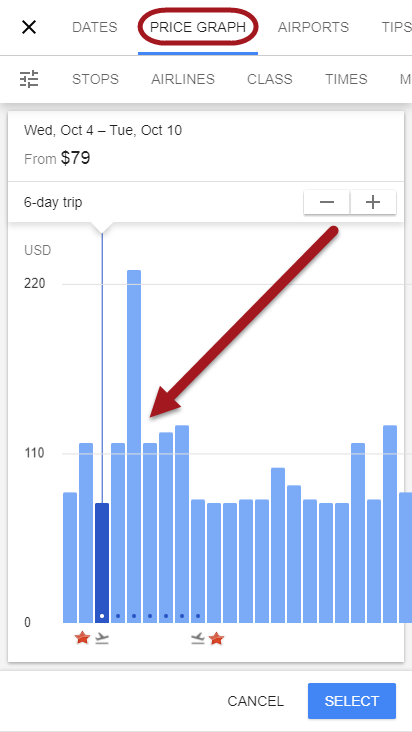Image resolution: width=412 pixels, height=732 pixels.
Task: Switch to the Dates tab
Action: pos(95,27)
